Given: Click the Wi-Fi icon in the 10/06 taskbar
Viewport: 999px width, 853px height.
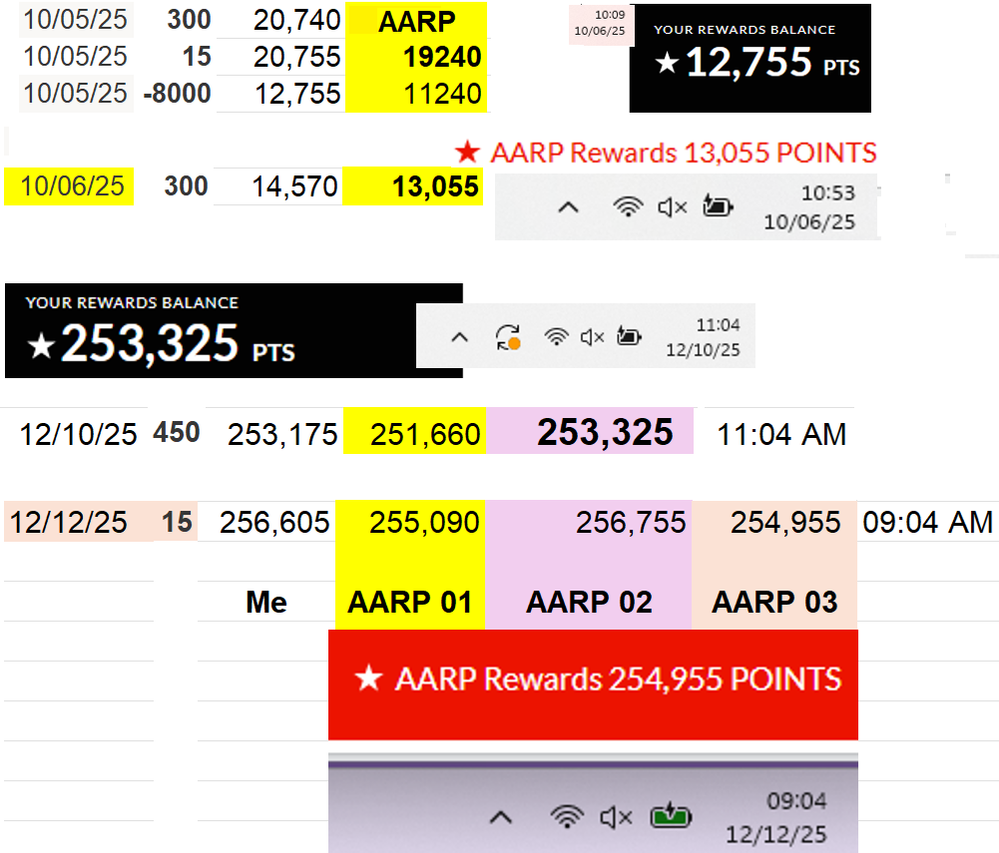Looking at the screenshot, I should pyautogui.click(x=628, y=206).
